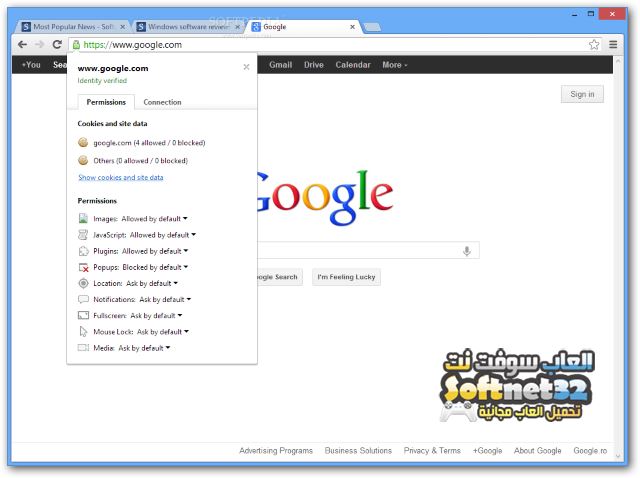Click +You in the Google bar

click(x=31, y=65)
